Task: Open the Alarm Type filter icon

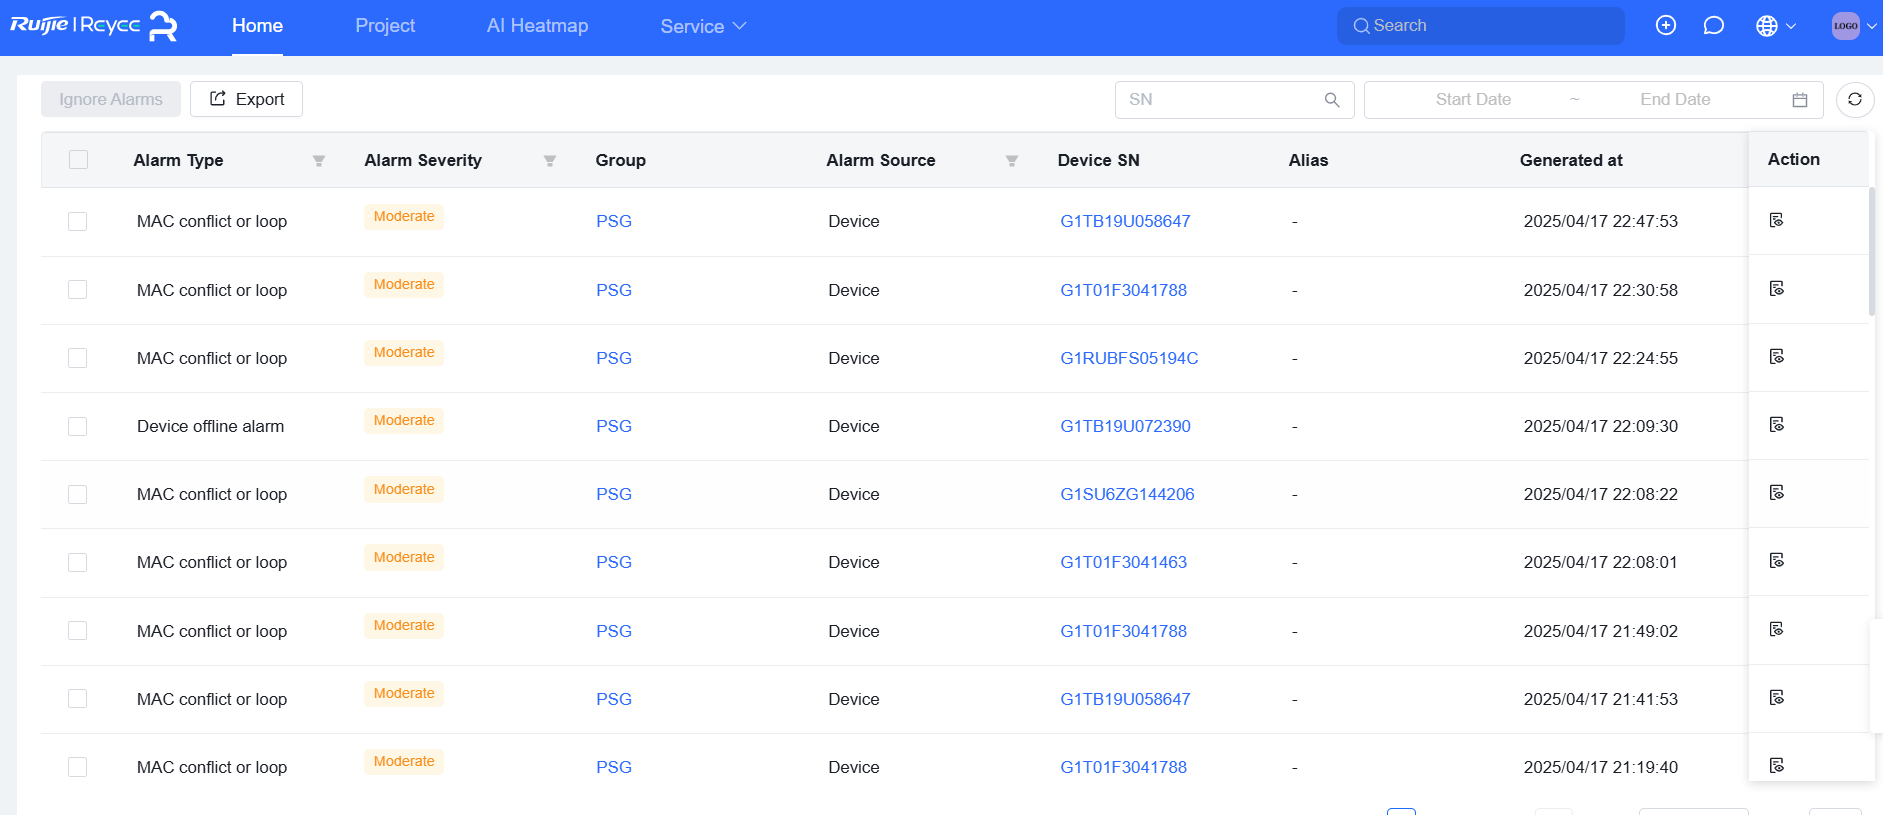Action: click(x=319, y=161)
